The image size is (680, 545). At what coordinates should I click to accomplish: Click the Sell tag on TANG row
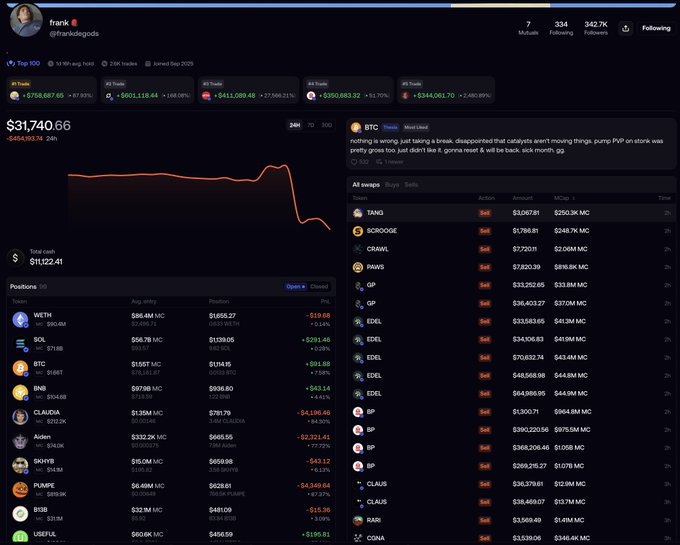click(484, 213)
